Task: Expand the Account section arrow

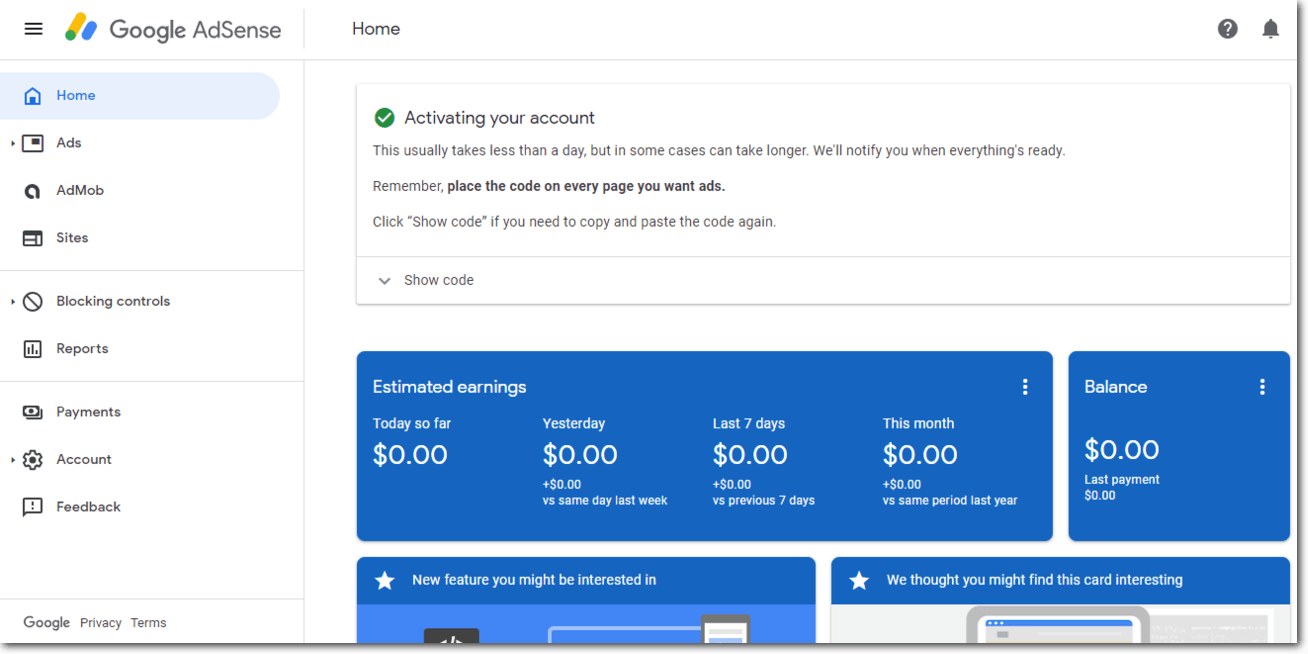Action: click(x=13, y=460)
